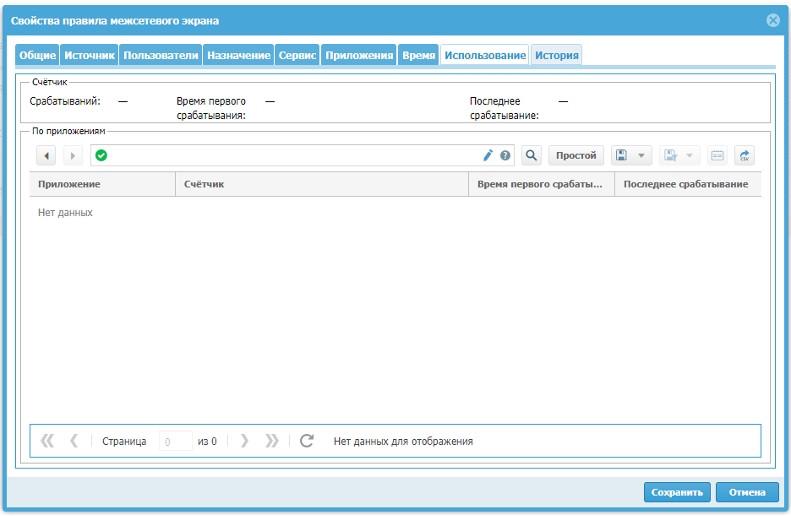The image size is (791, 516).
Task: Click the pencil edit filter icon
Action: click(x=488, y=156)
